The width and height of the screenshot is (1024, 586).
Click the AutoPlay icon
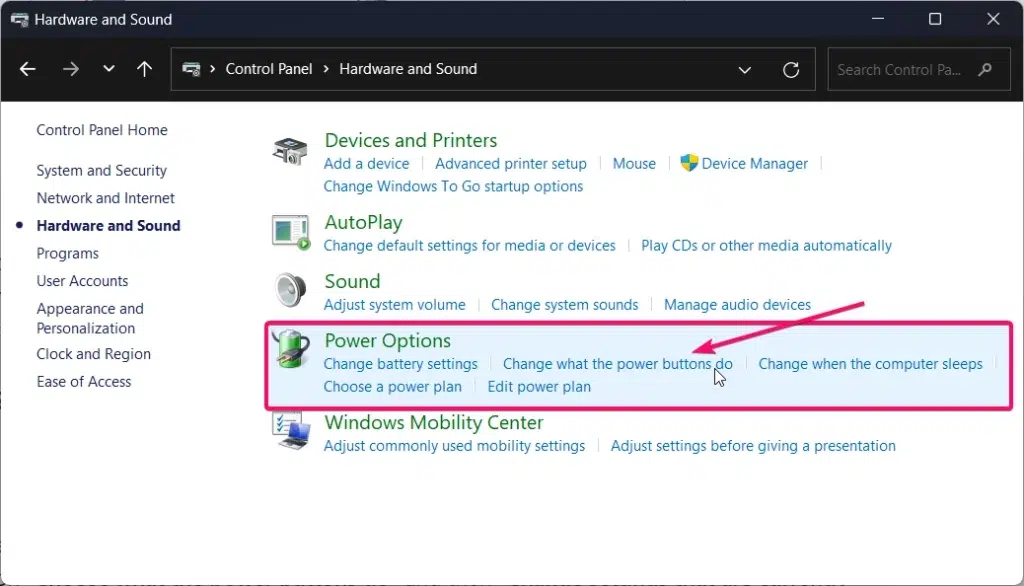[291, 233]
